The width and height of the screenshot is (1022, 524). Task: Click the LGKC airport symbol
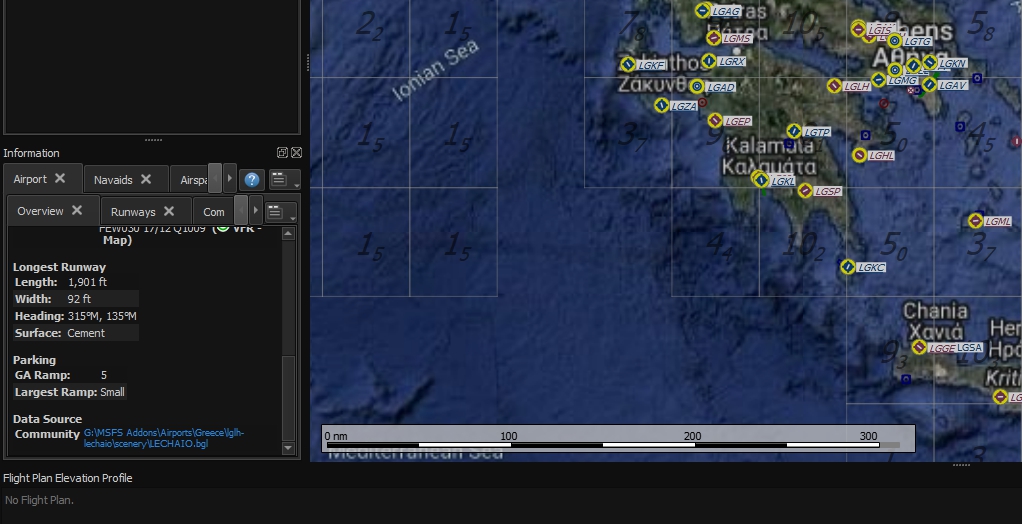[848, 267]
